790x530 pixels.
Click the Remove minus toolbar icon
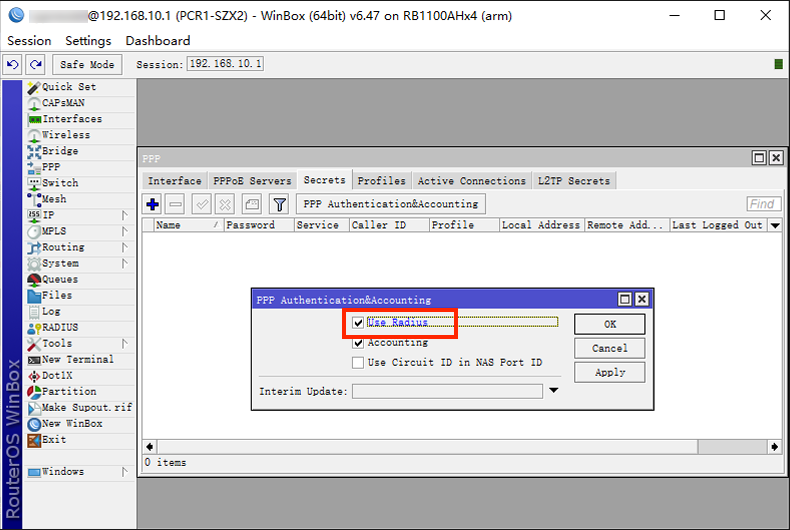[x=175, y=204]
